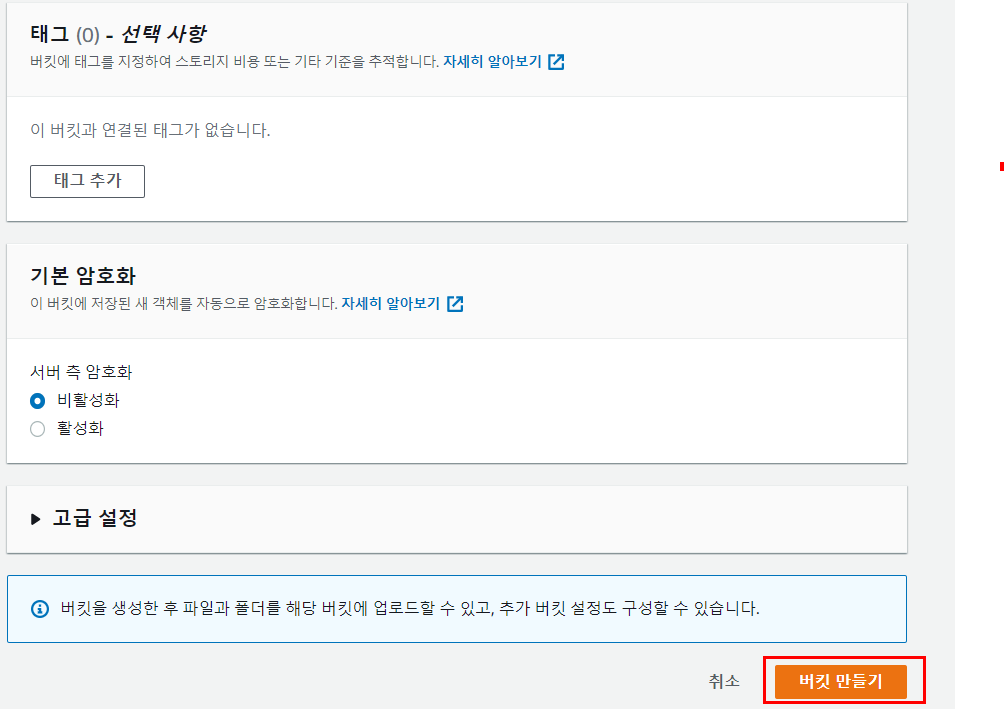Viewport: 1004px width, 709px height.
Task: Click the 취소 button
Action: tap(724, 681)
